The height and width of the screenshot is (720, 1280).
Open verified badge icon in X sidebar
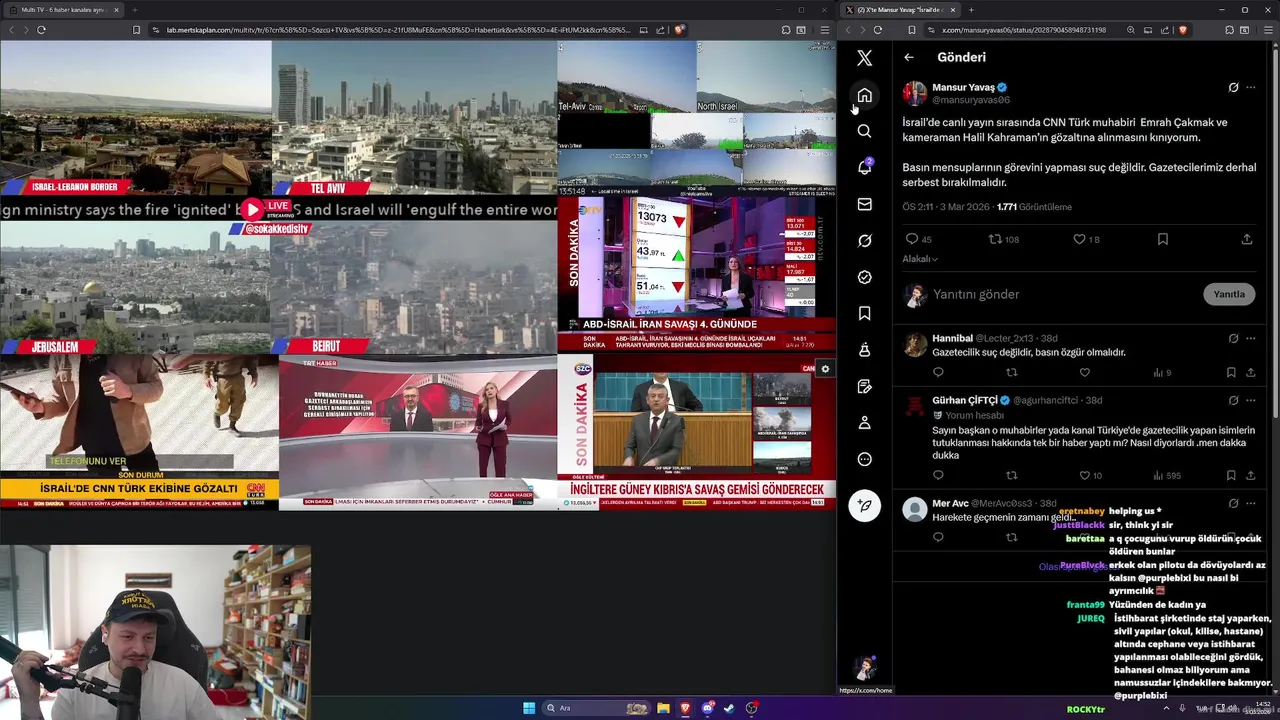pyautogui.click(x=864, y=277)
